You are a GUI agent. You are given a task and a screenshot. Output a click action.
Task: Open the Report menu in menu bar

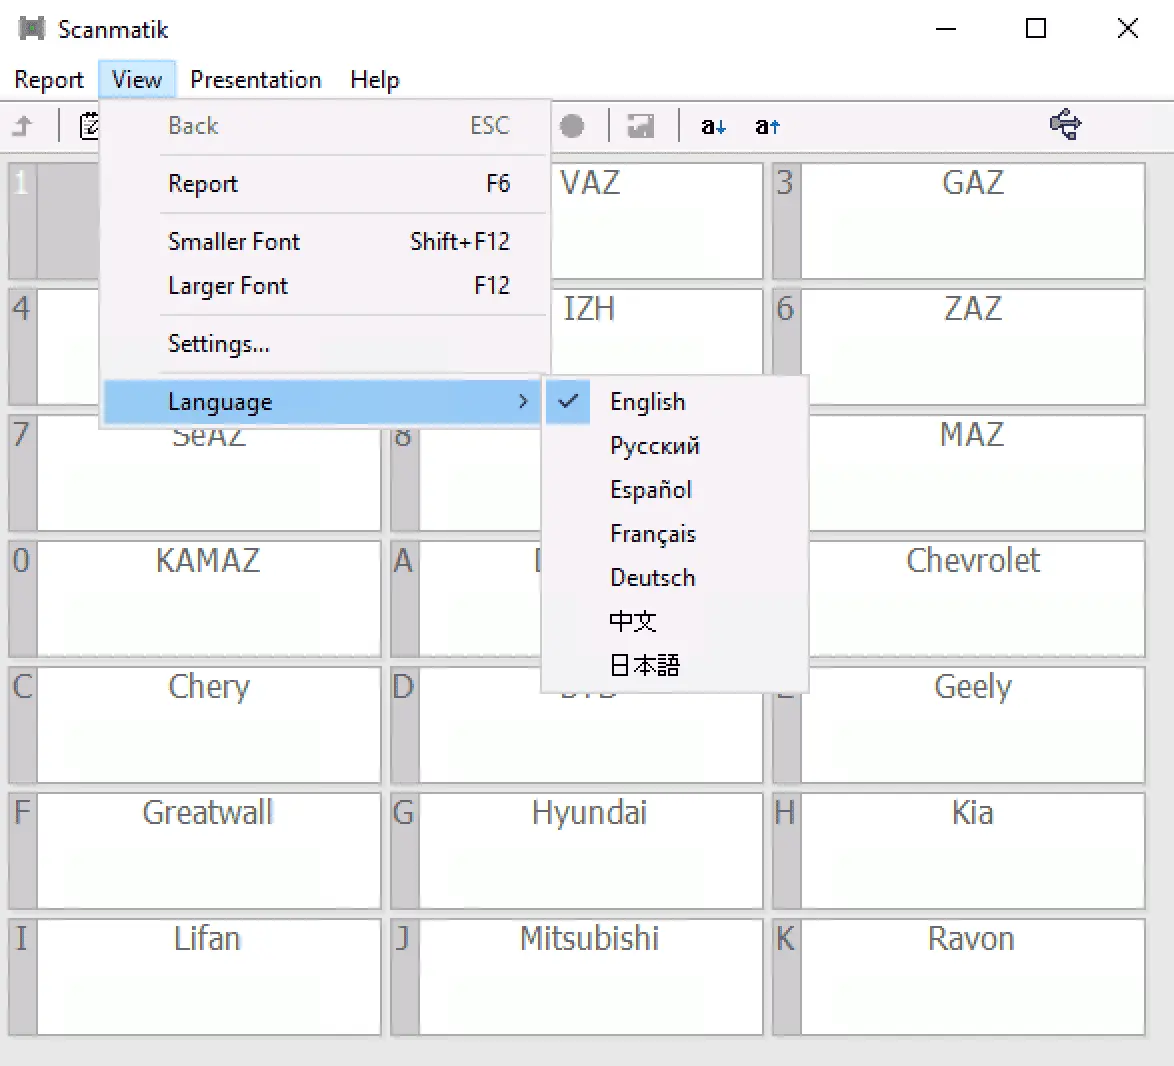coord(49,79)
